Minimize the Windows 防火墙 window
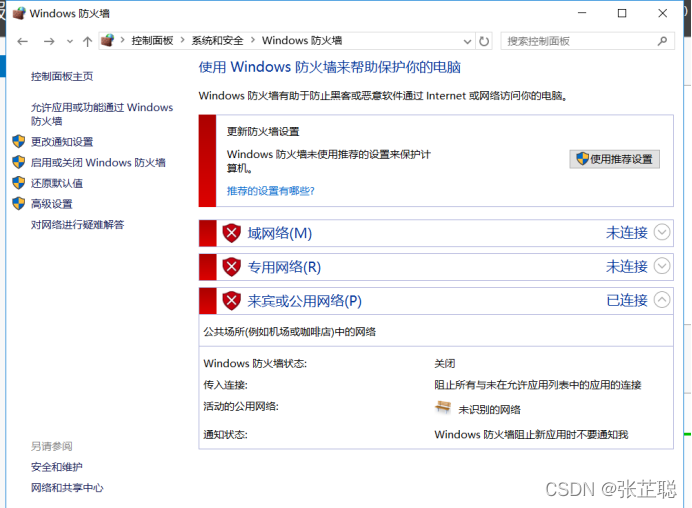The width and height of the screenshot is (692, 508). click(x=582, y=13)
